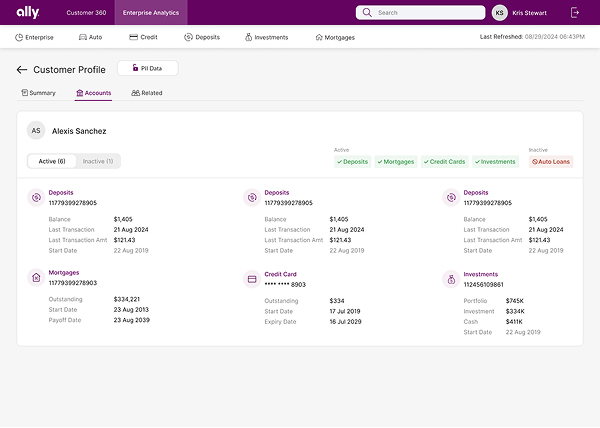
Task: Open the Deposits section in the subnav
Action: click(202, 37)
